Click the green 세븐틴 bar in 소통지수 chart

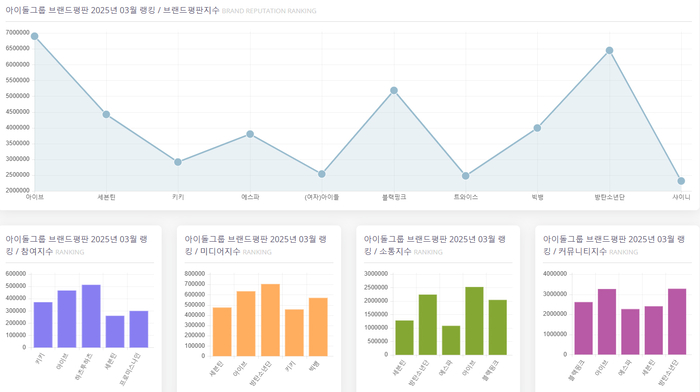tap(404, 338)
